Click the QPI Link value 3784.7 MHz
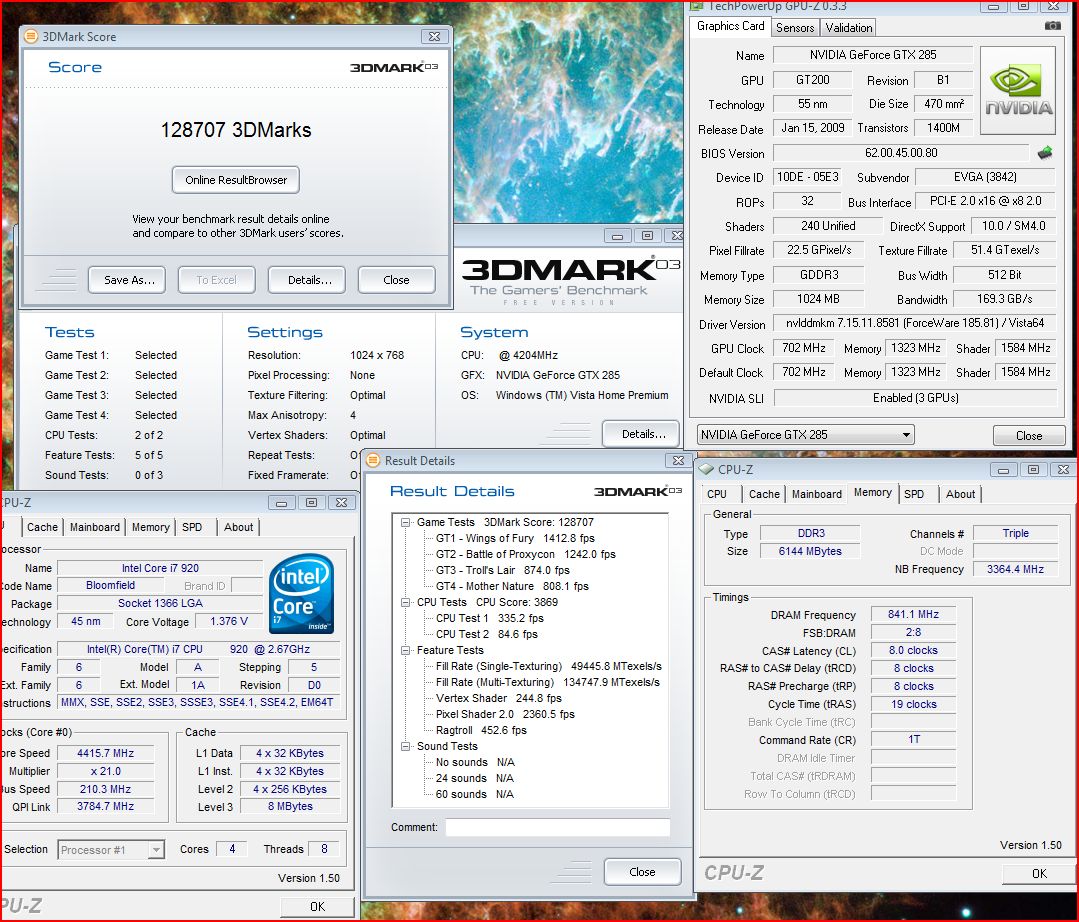1079x922 pixels. 105,806
